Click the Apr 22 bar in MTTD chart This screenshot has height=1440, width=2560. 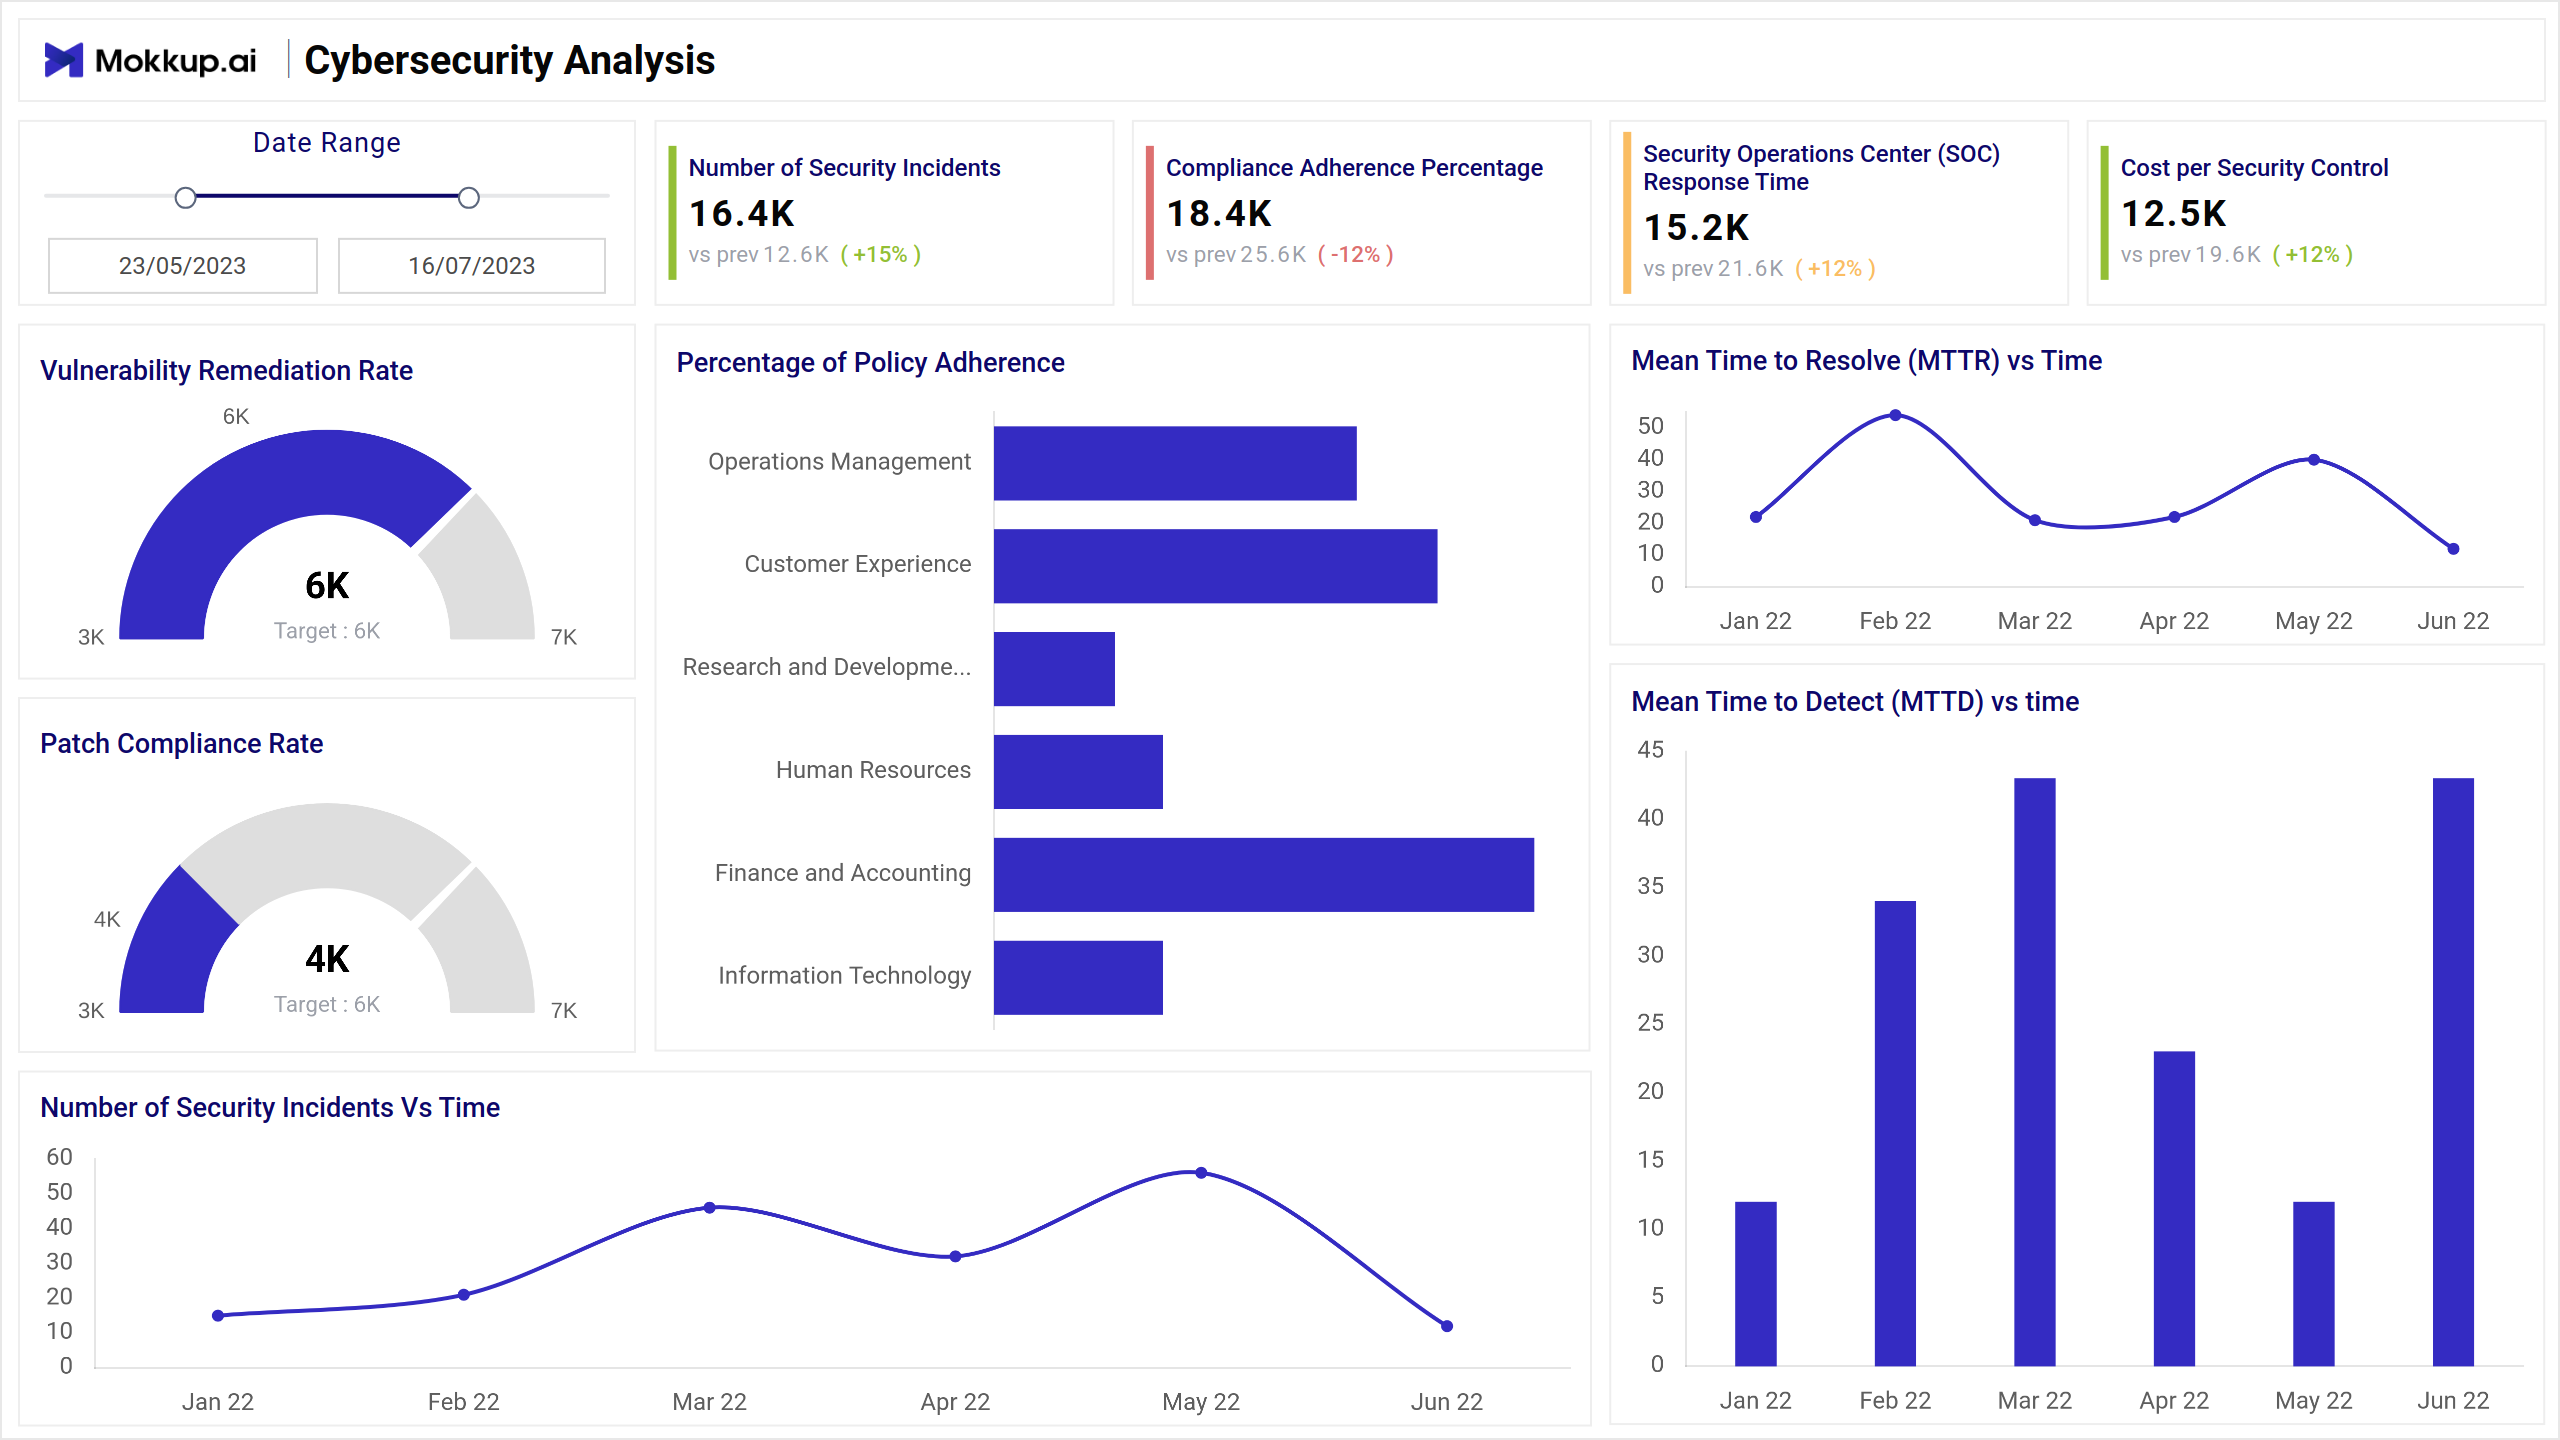tap(2174, 1208)
